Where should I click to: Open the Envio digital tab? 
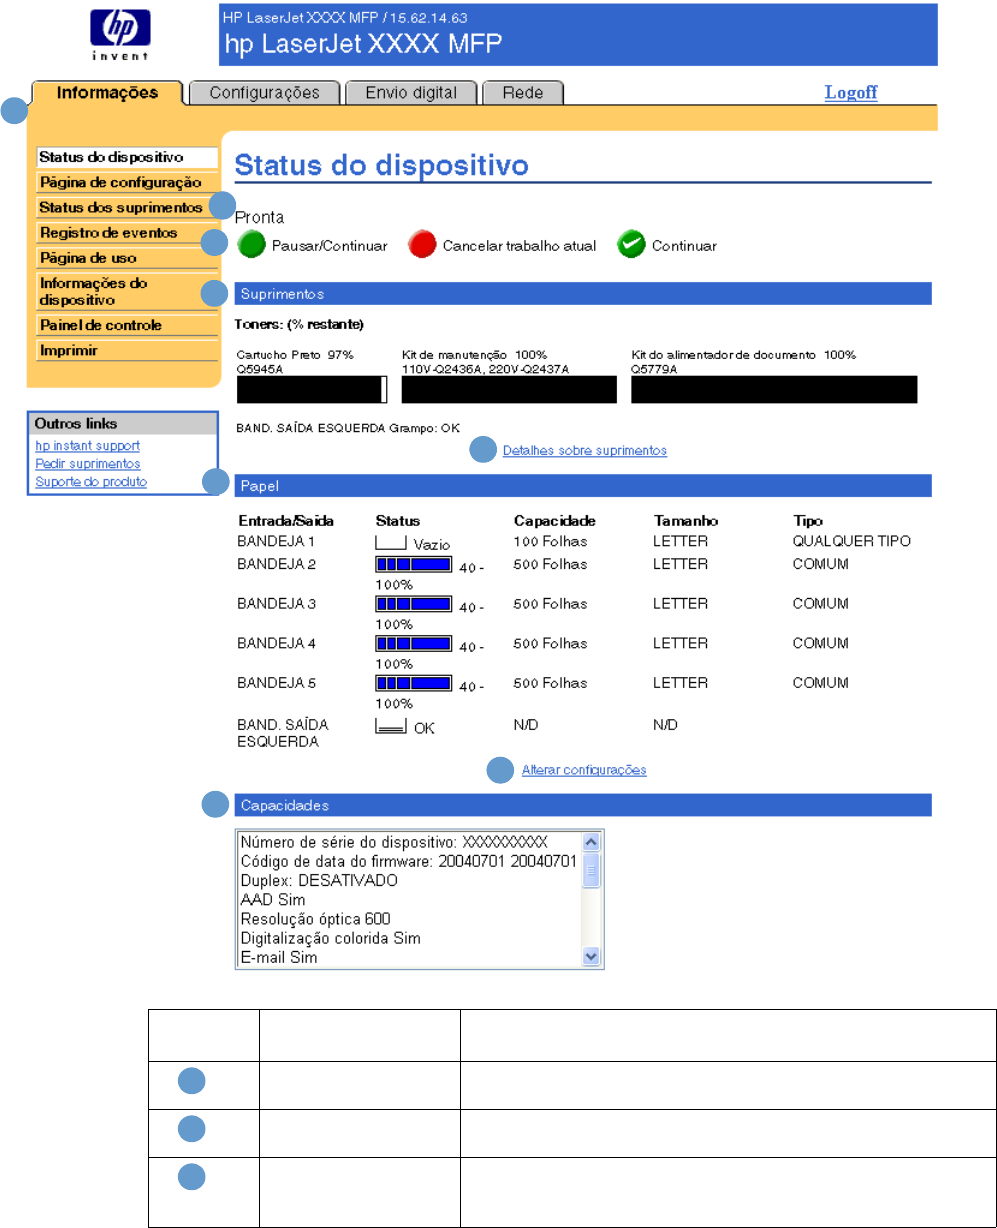point(411,93)
